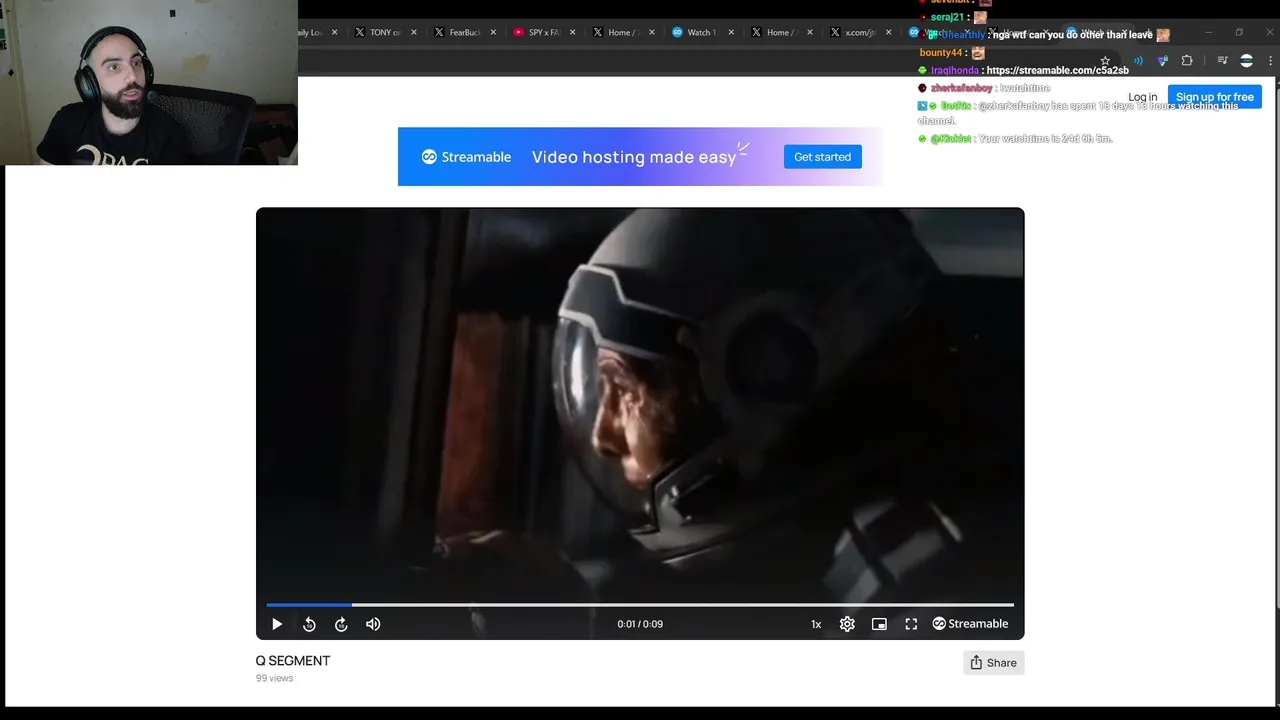Click Sign up for free
The height and width of the screenshot is (720, 1280).
(1214, 97)
